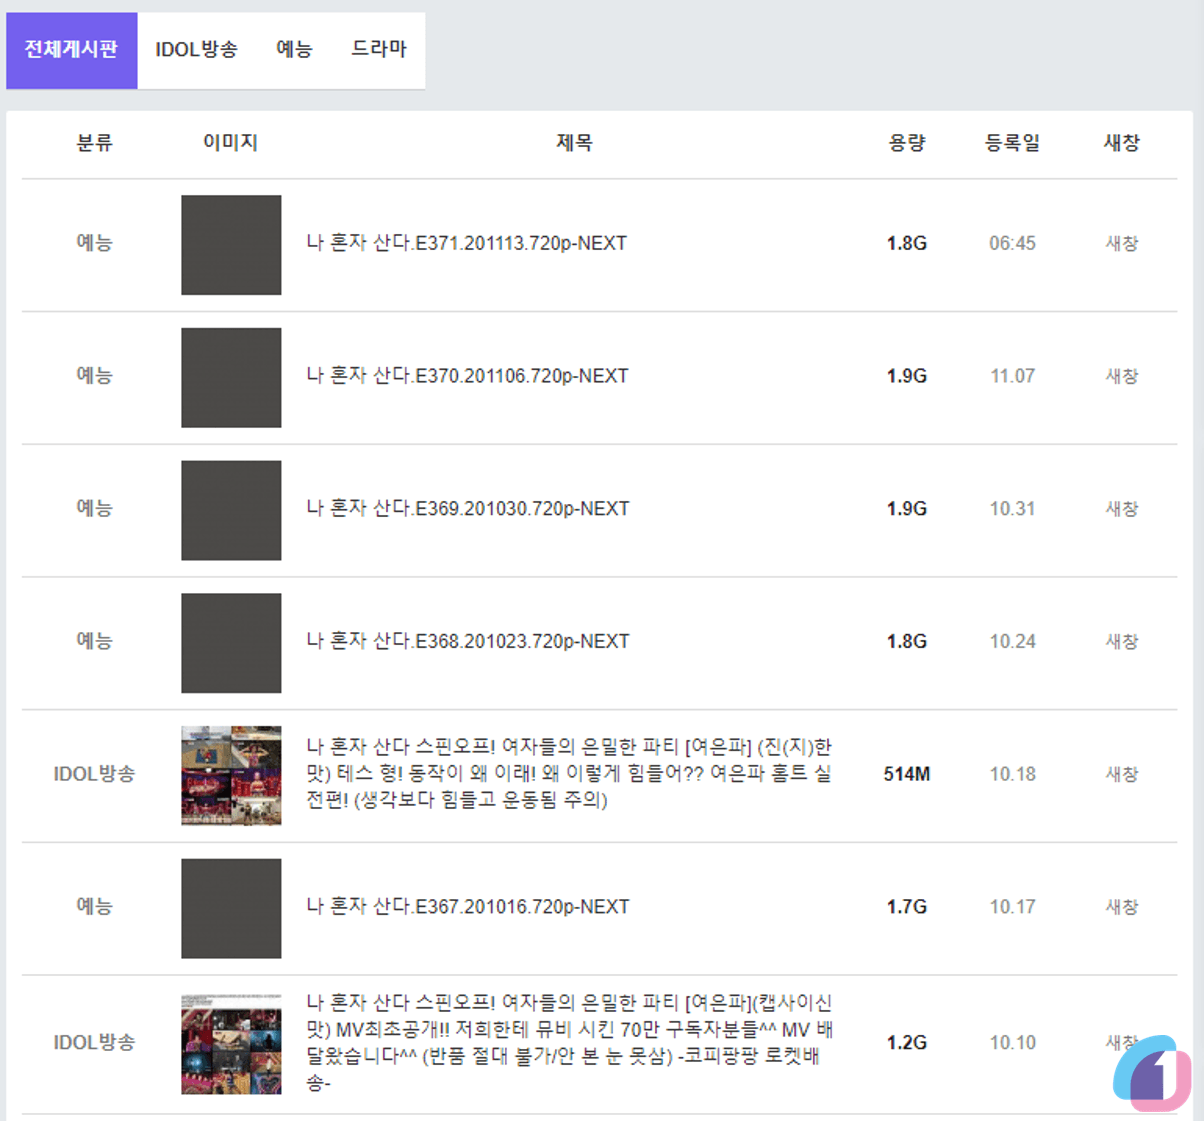Click the 예능 category in the E368 row
1204x1121 pixels.
[x=94, y=641]
